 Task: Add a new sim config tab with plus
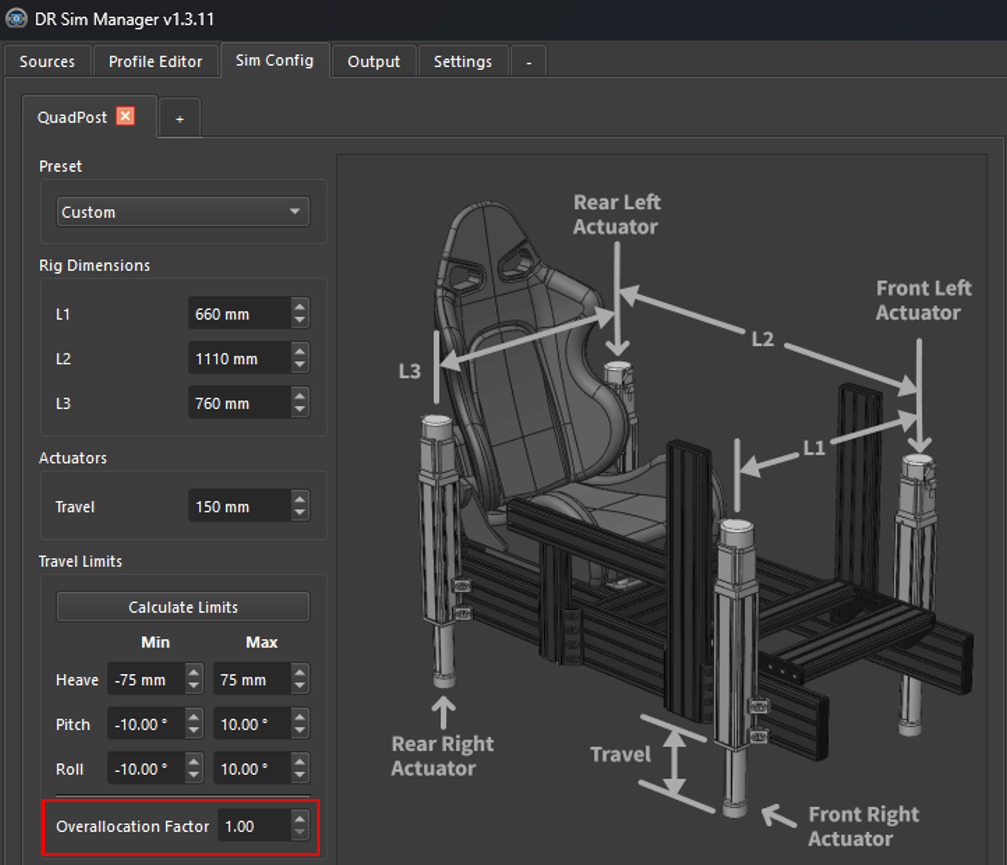[x=180, y=118]
